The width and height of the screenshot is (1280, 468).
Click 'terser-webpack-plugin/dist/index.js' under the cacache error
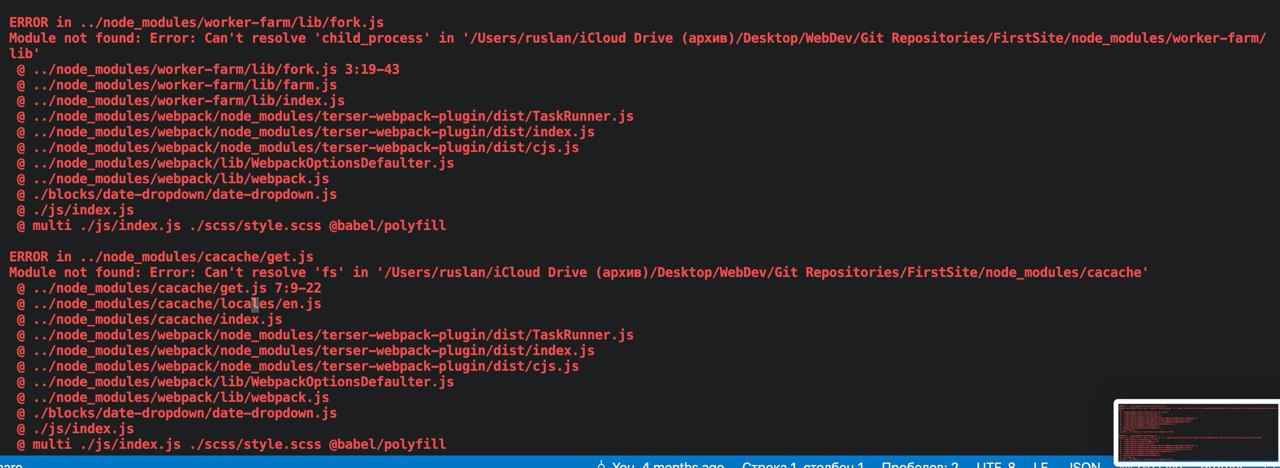305,351
